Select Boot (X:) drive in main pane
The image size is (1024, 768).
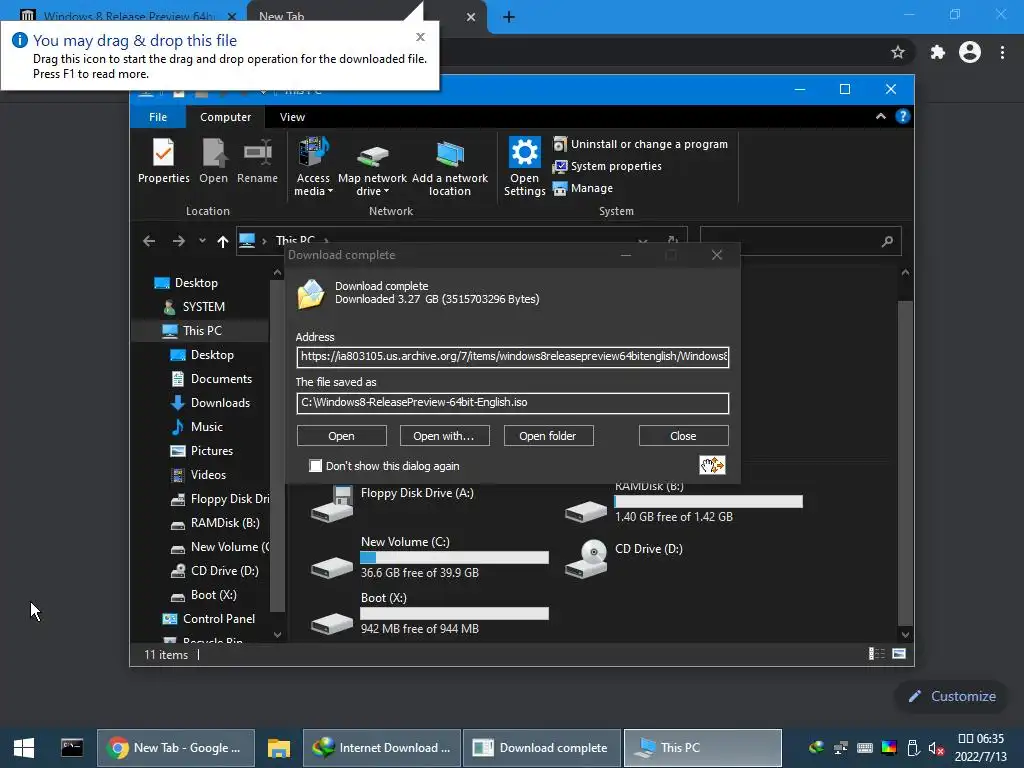click(x=430, y=614)
